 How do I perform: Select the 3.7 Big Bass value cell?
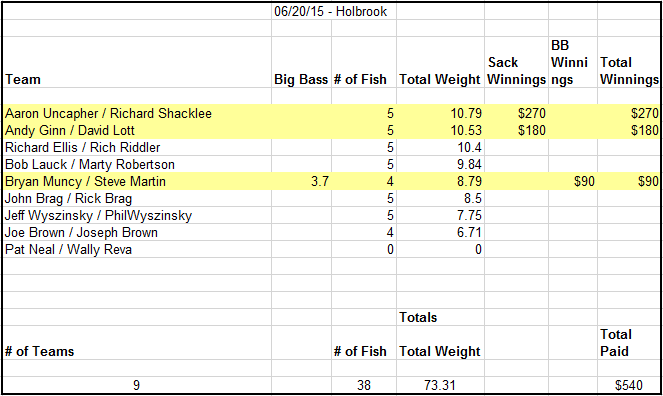(x=301, y=181)
